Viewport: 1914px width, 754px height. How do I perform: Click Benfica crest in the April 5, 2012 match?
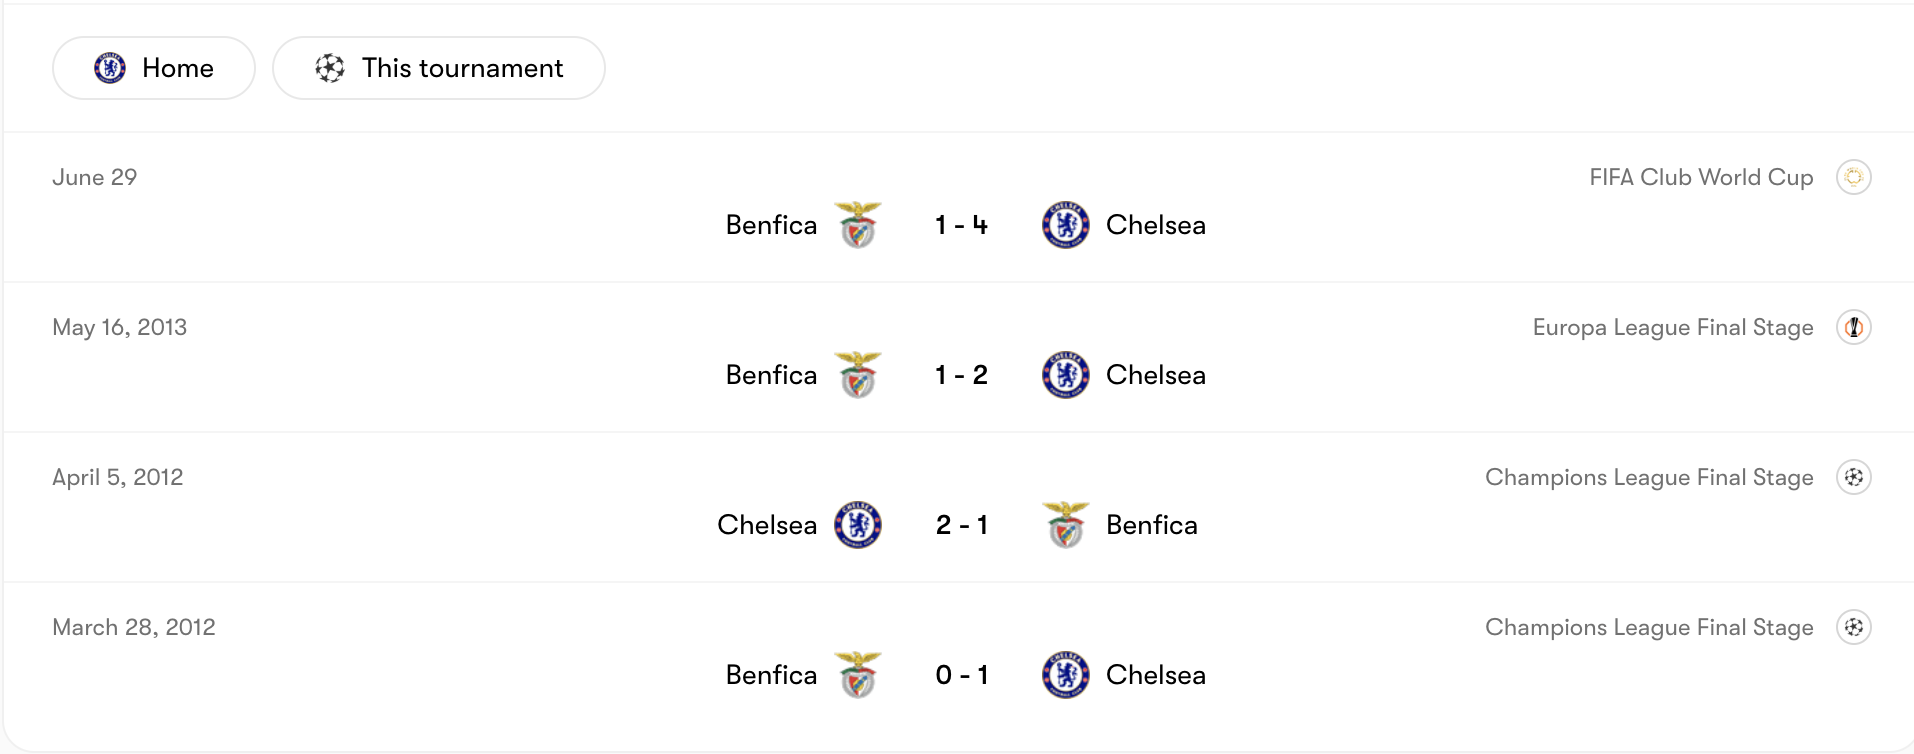1065,525
